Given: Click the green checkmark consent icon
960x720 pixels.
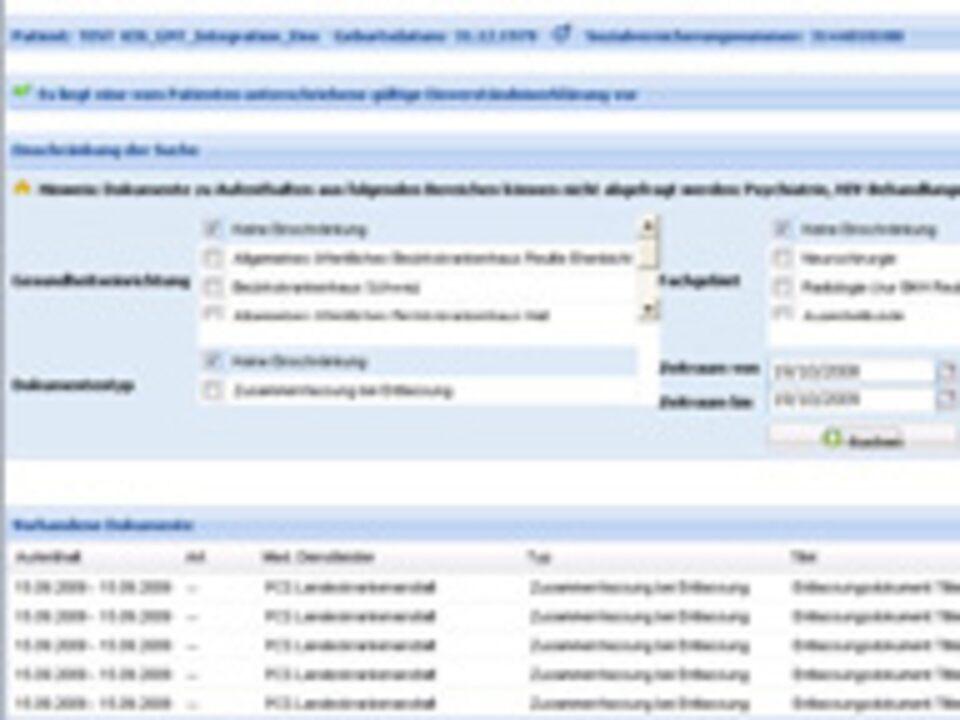Looking at the screenshot, I should (x=22, y=93).
